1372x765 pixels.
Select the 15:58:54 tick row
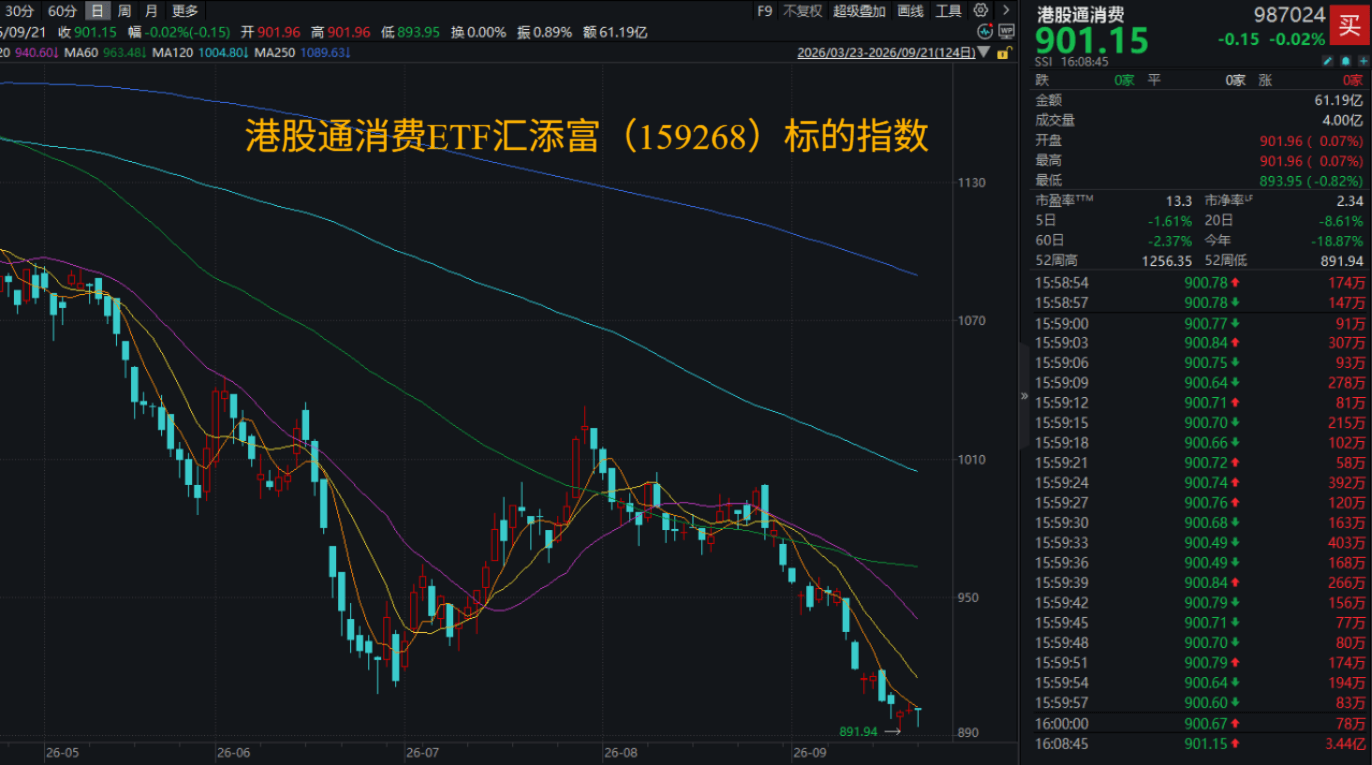click(1199, 283)
